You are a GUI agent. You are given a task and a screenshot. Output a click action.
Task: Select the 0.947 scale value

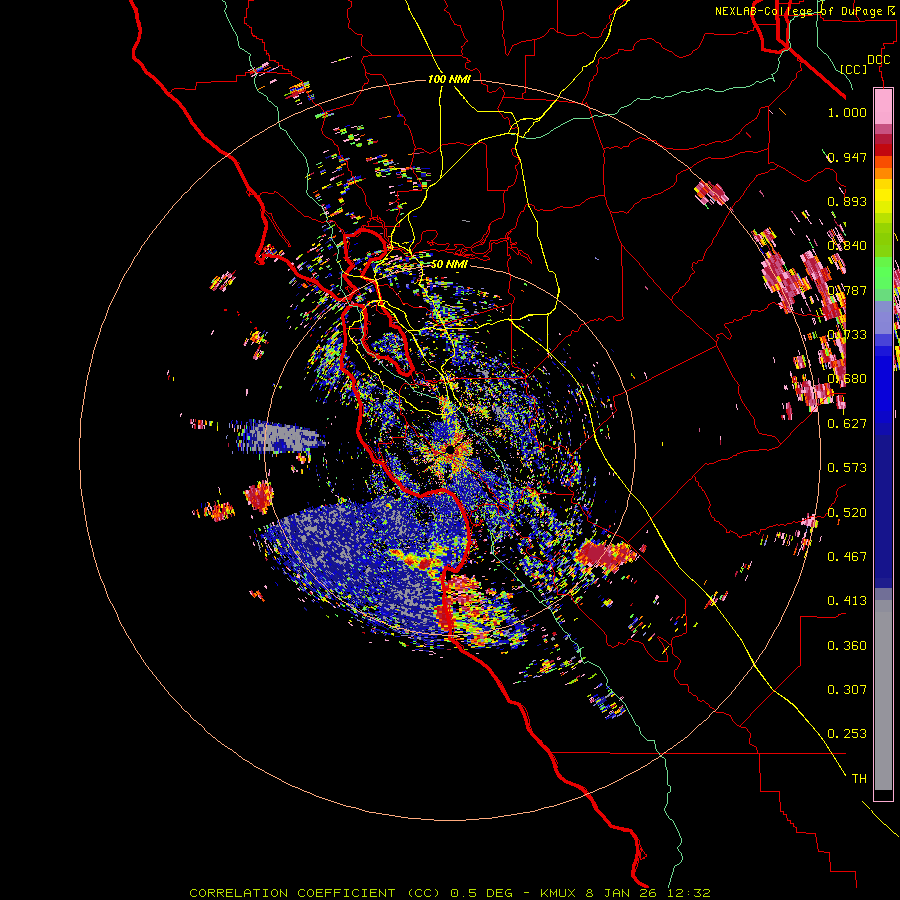tap(847, 157)
